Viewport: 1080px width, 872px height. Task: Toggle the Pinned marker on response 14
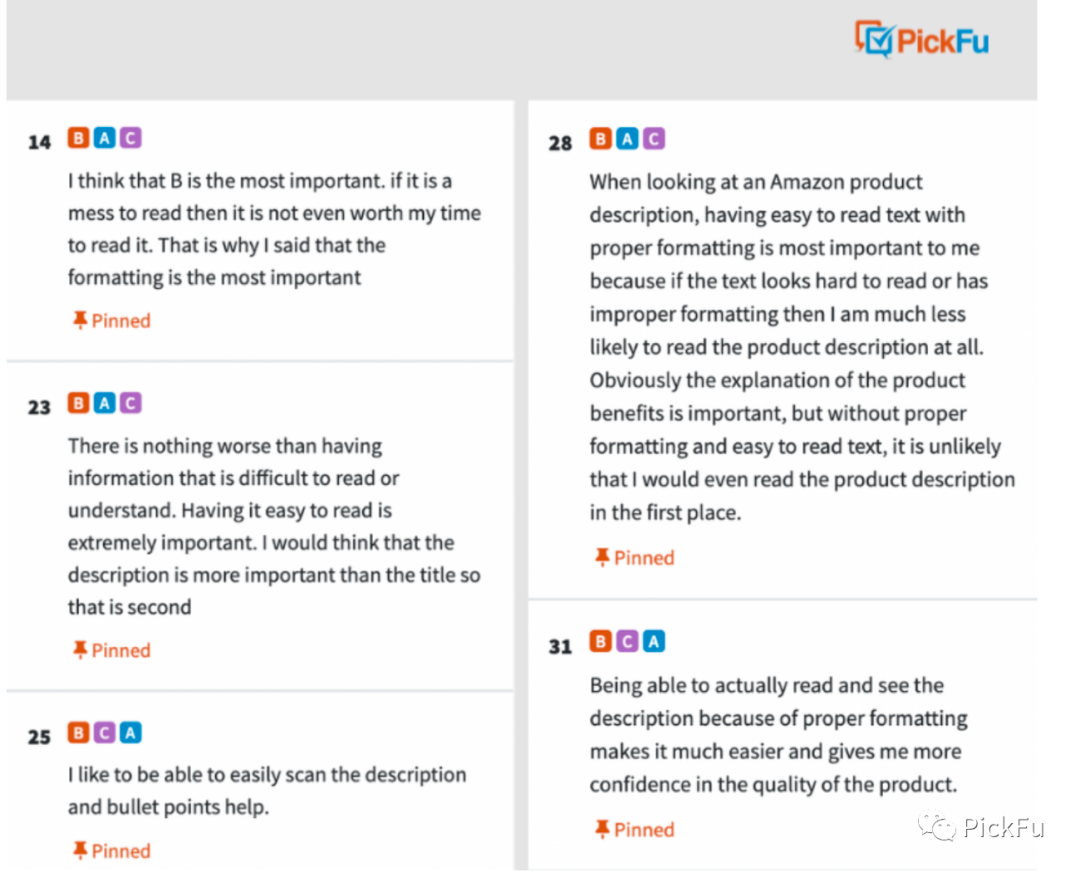(x=112, y=320)
